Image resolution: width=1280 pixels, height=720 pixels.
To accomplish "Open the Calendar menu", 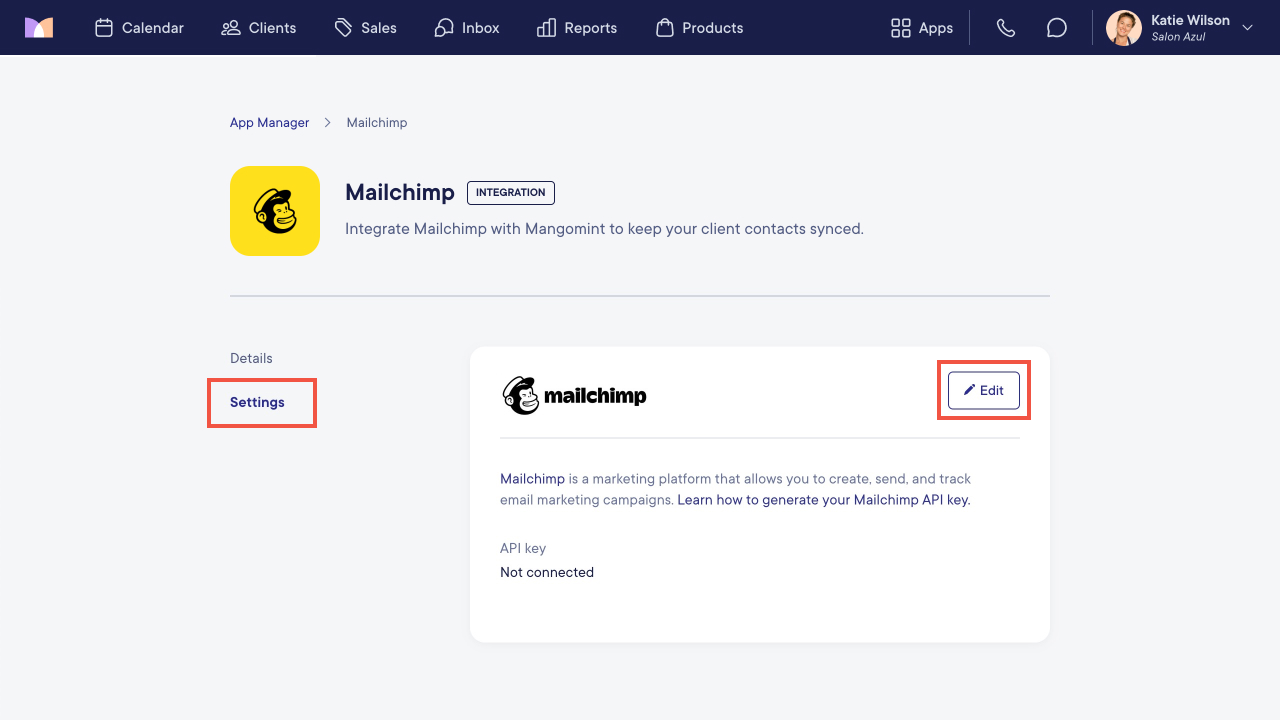I will pyautogui.click(x=139, y=28).
